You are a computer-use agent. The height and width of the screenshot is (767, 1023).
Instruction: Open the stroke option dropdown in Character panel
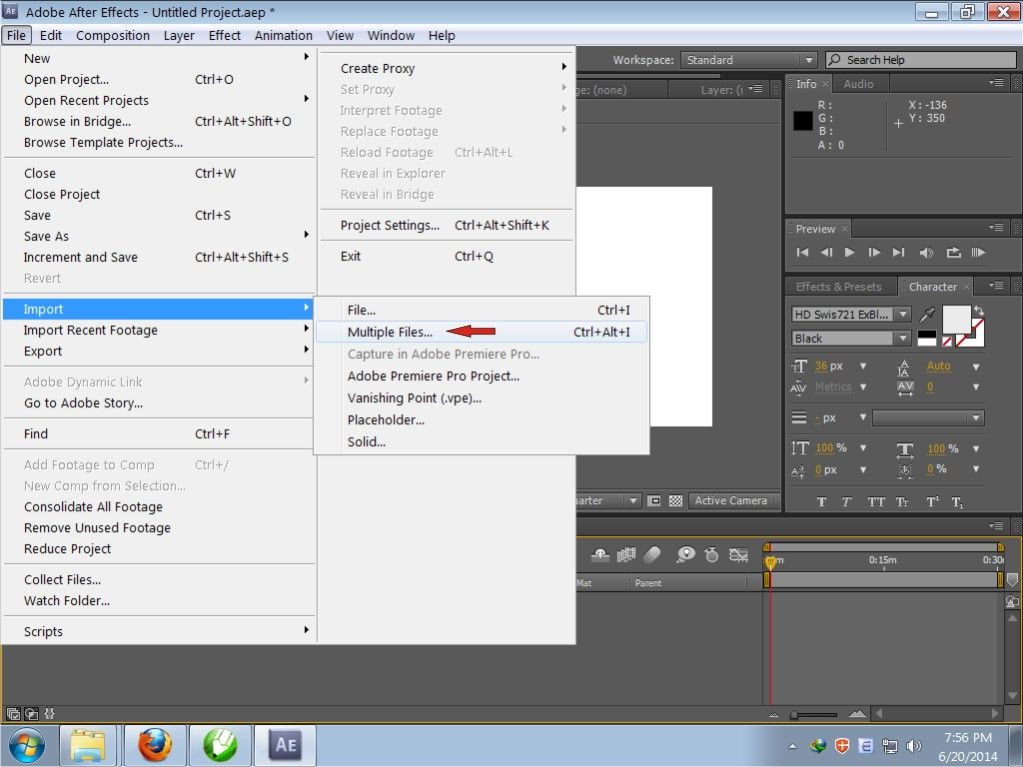pyautogui.click(x=928, y=418)
